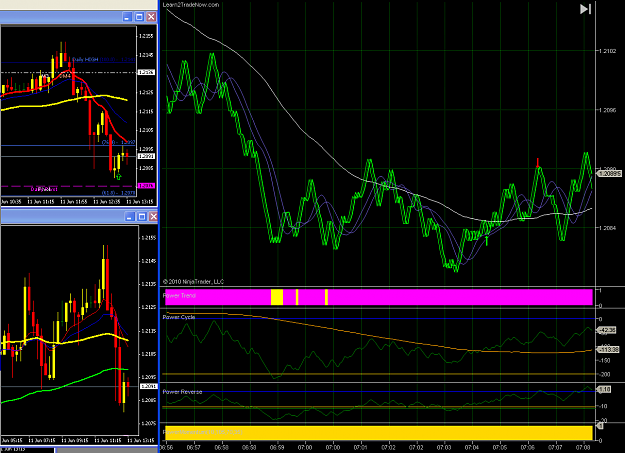625x453 pixels.
Task: Minimize the lower-left chart window
Action: click(x=129, y=217)
